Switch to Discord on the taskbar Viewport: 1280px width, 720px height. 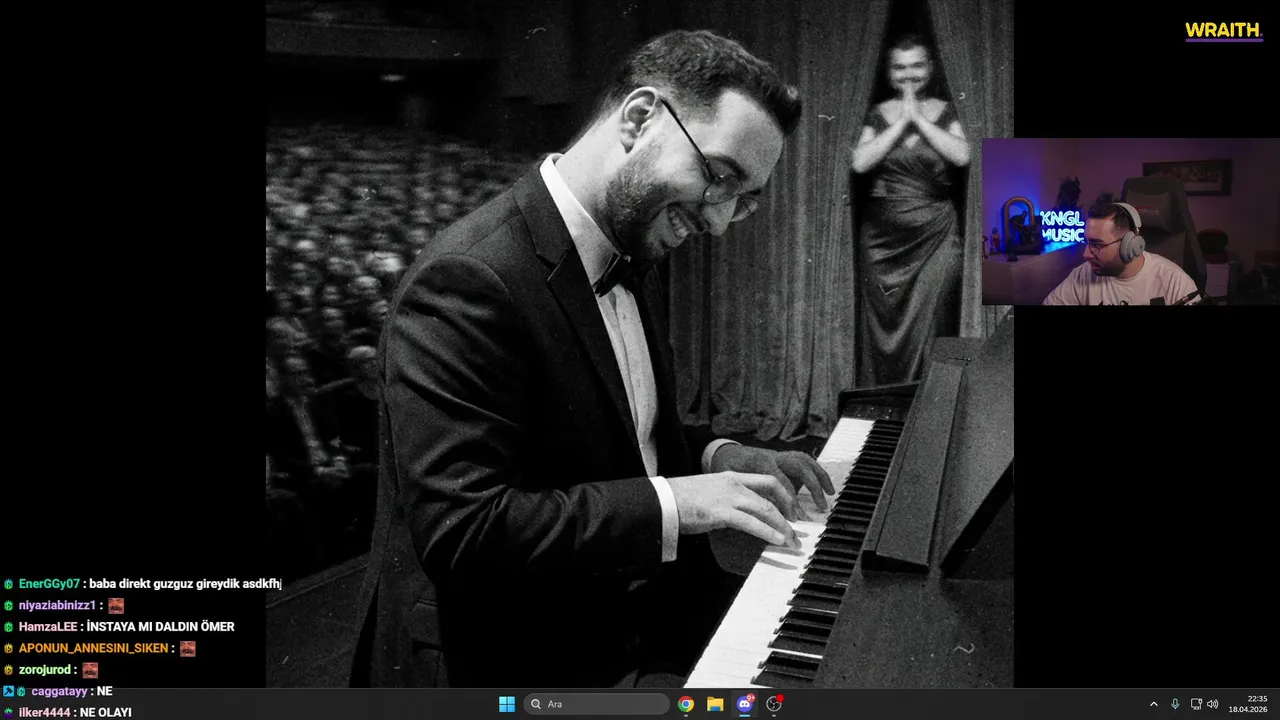click(745, 704)
